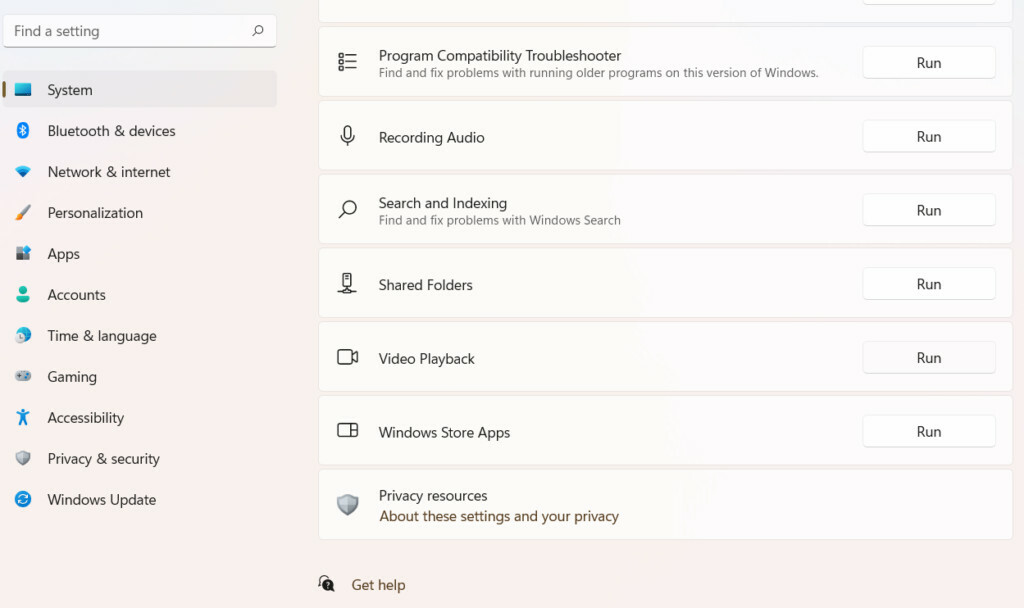Viewport: 1024px width, 608px height.
Task: Click the Privacy & security shield icon
Action: (23, 459)
